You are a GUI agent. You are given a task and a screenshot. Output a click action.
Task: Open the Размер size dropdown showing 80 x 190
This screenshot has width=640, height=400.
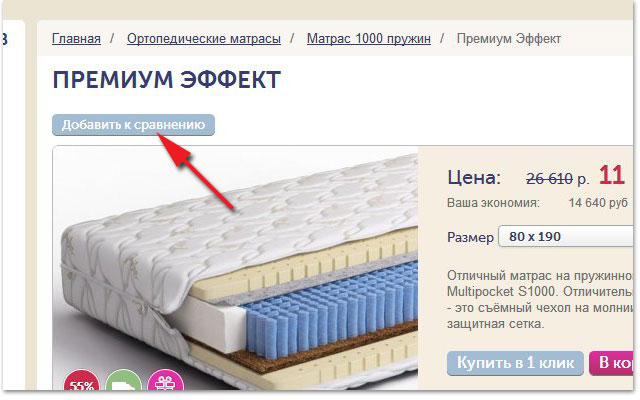click(x=566, y=236)
